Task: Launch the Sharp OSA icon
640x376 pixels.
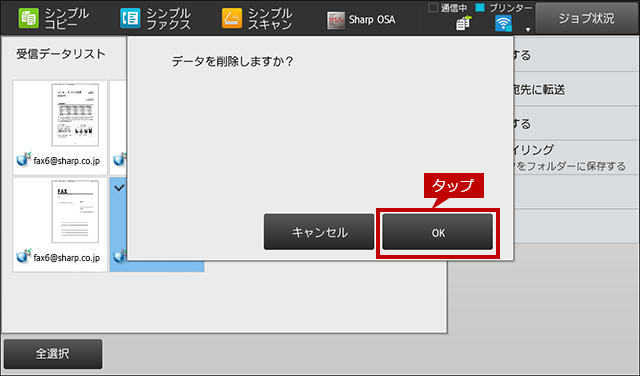Action: 336,20
